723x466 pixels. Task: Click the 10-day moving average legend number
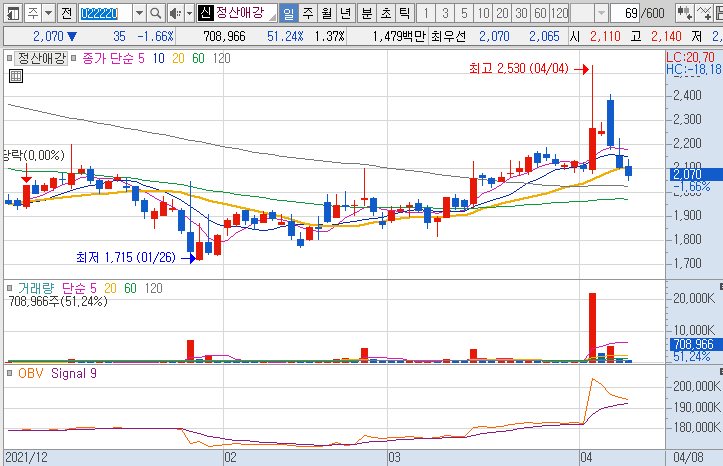click(158, 59)
